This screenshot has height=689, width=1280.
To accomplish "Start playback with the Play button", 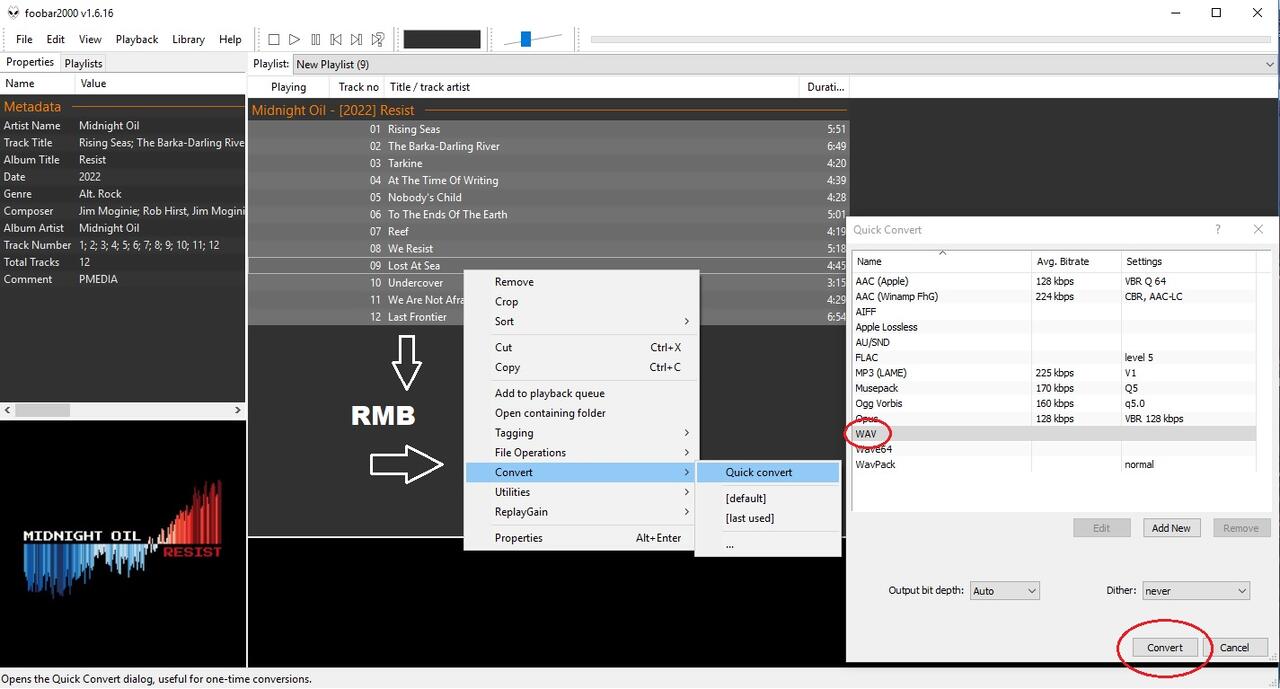I will coord(294,39).
